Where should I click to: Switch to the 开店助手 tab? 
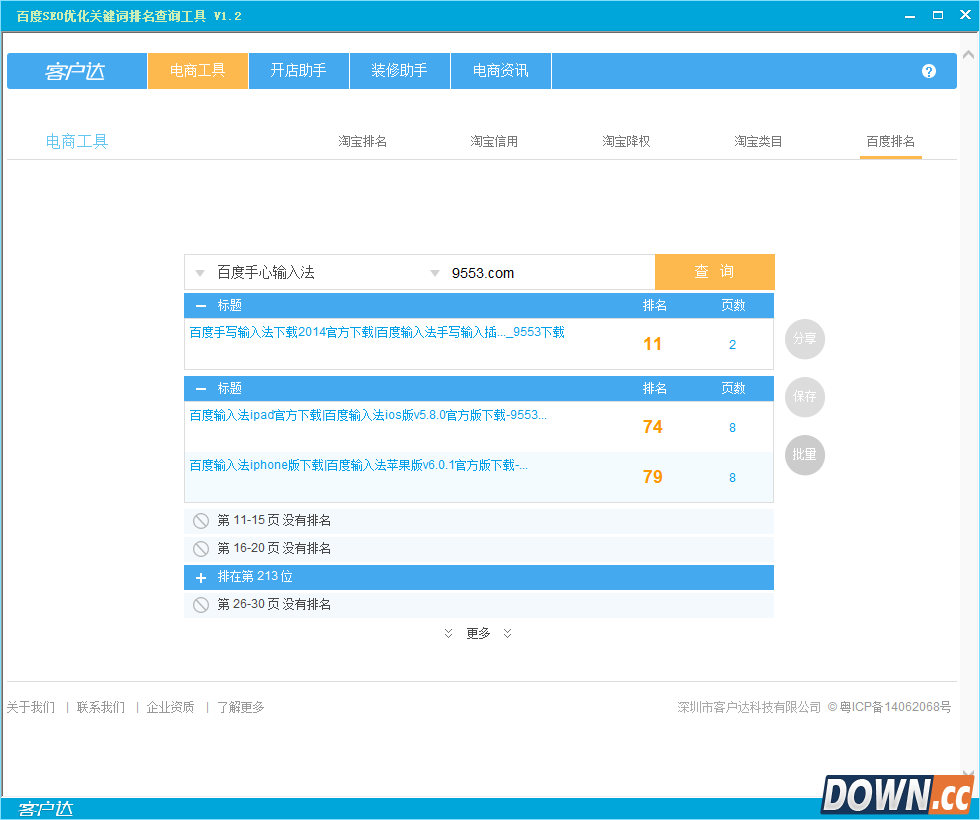[298, 71]
